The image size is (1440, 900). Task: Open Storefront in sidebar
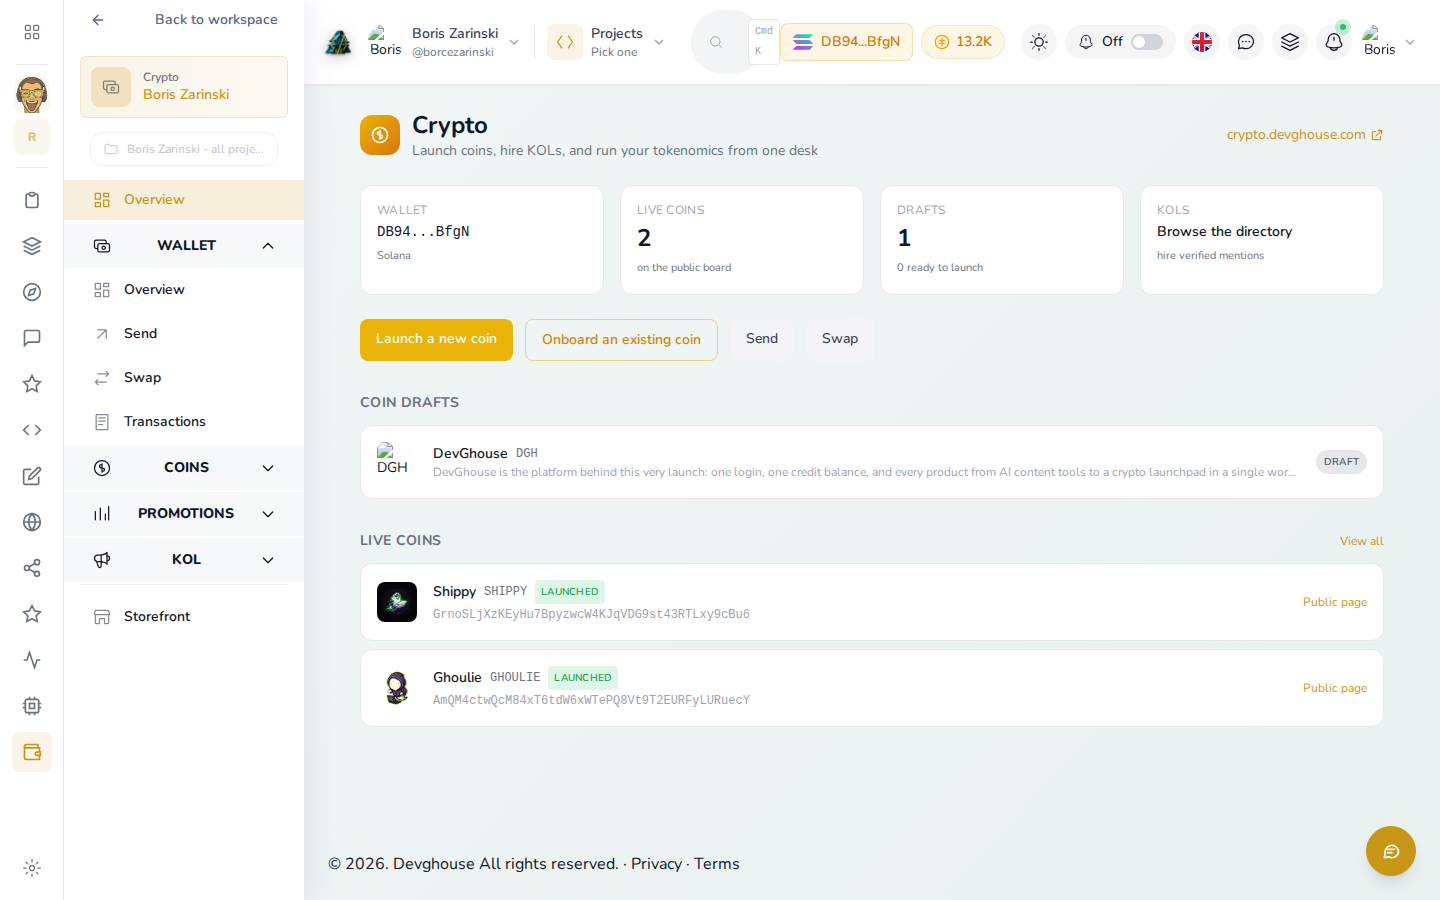(x=184, y=617)
